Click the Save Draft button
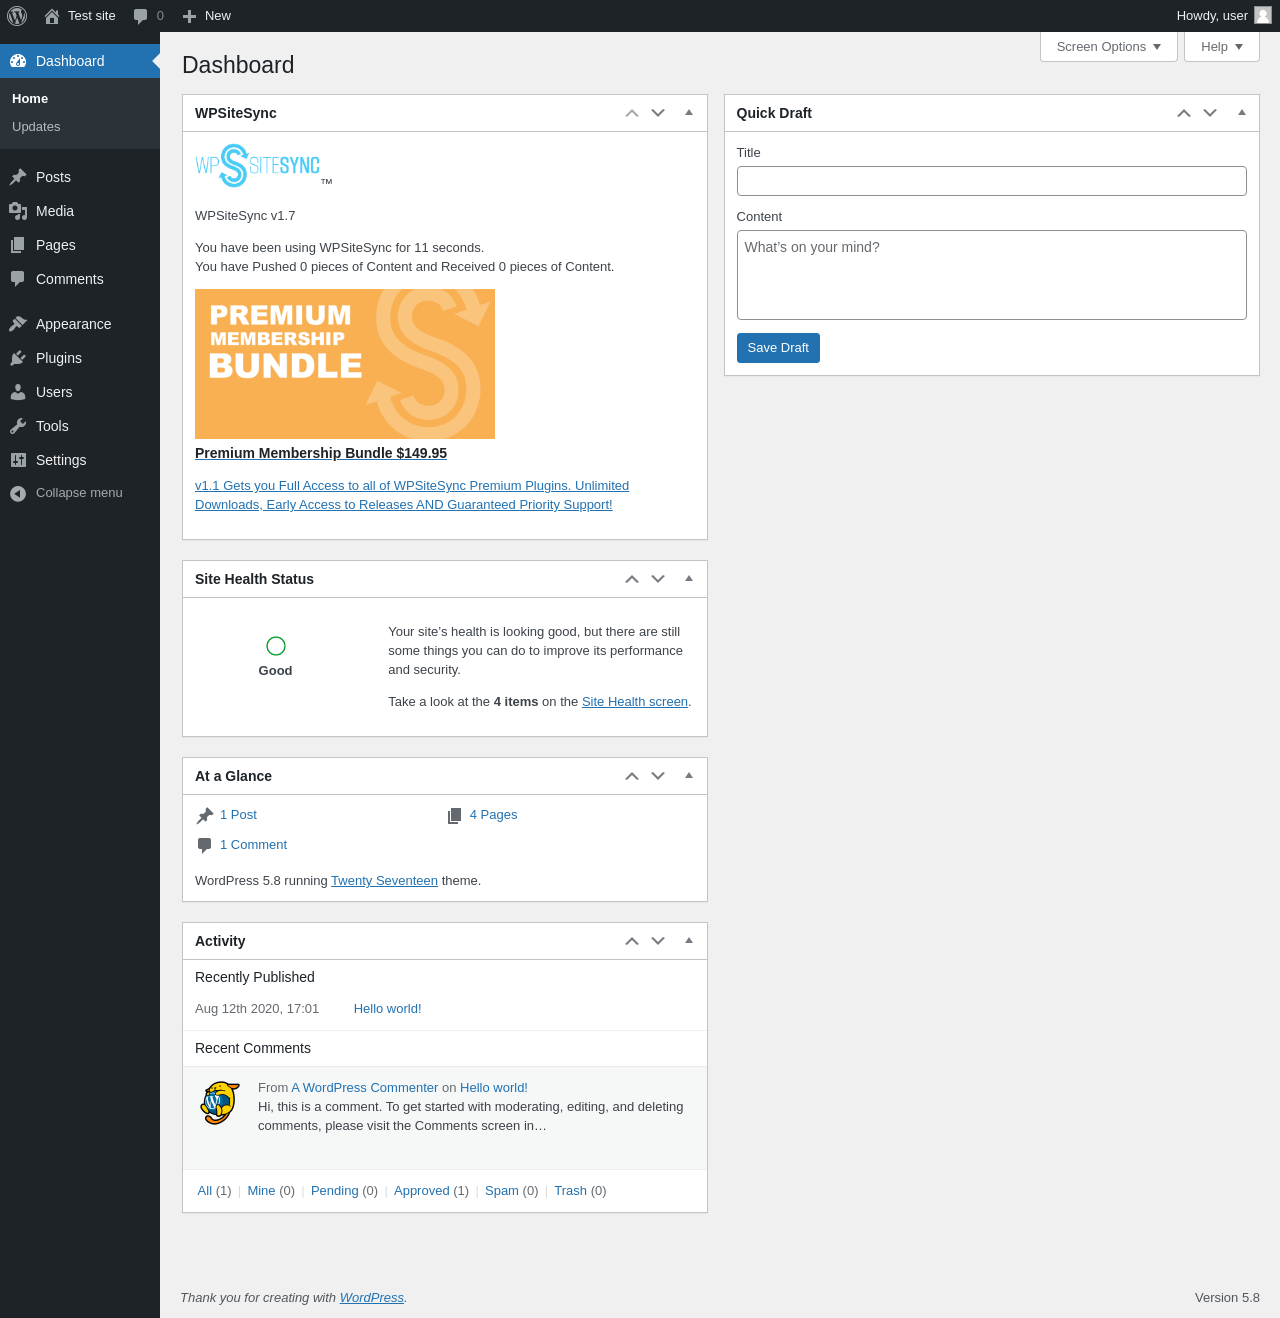This screenshot has height=1318, width=1280. (x=778, y=348)
